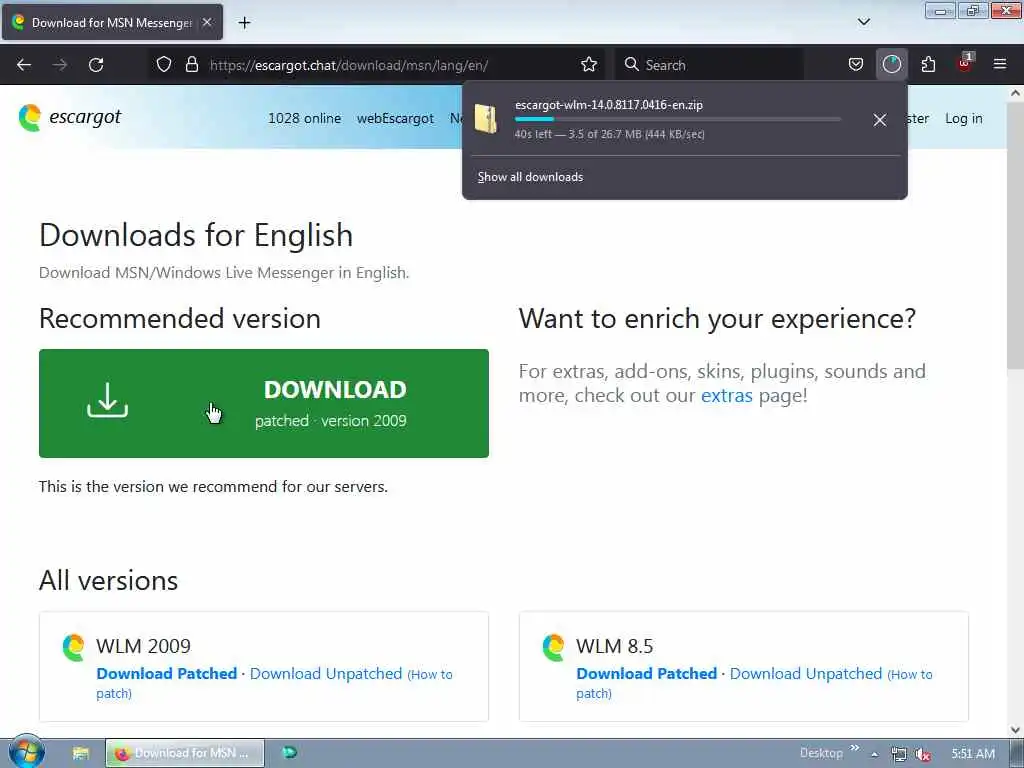Click the padlock site security icon
1024x768 pixels.
(x=191, y=64)
